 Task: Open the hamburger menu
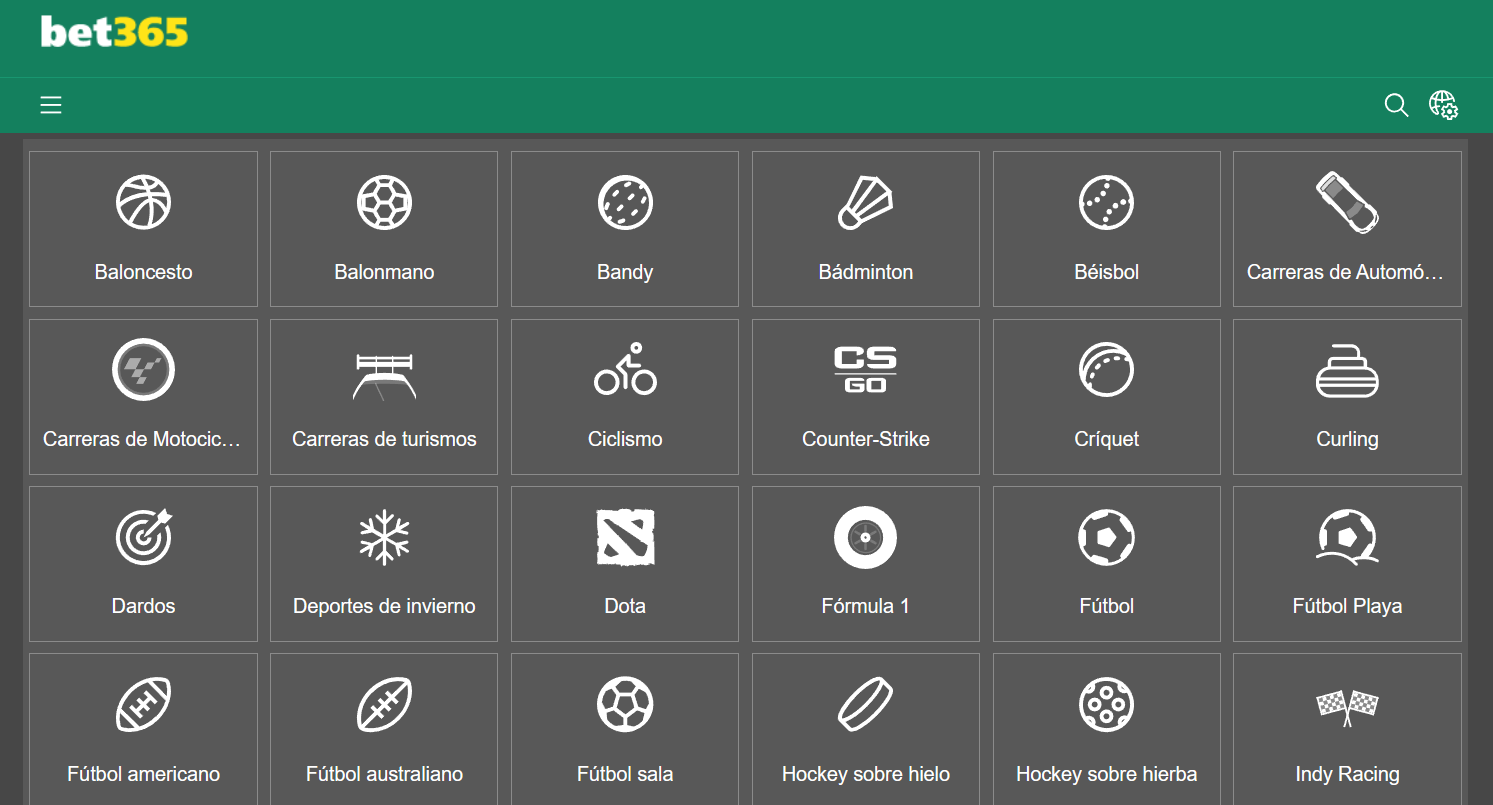51,105
